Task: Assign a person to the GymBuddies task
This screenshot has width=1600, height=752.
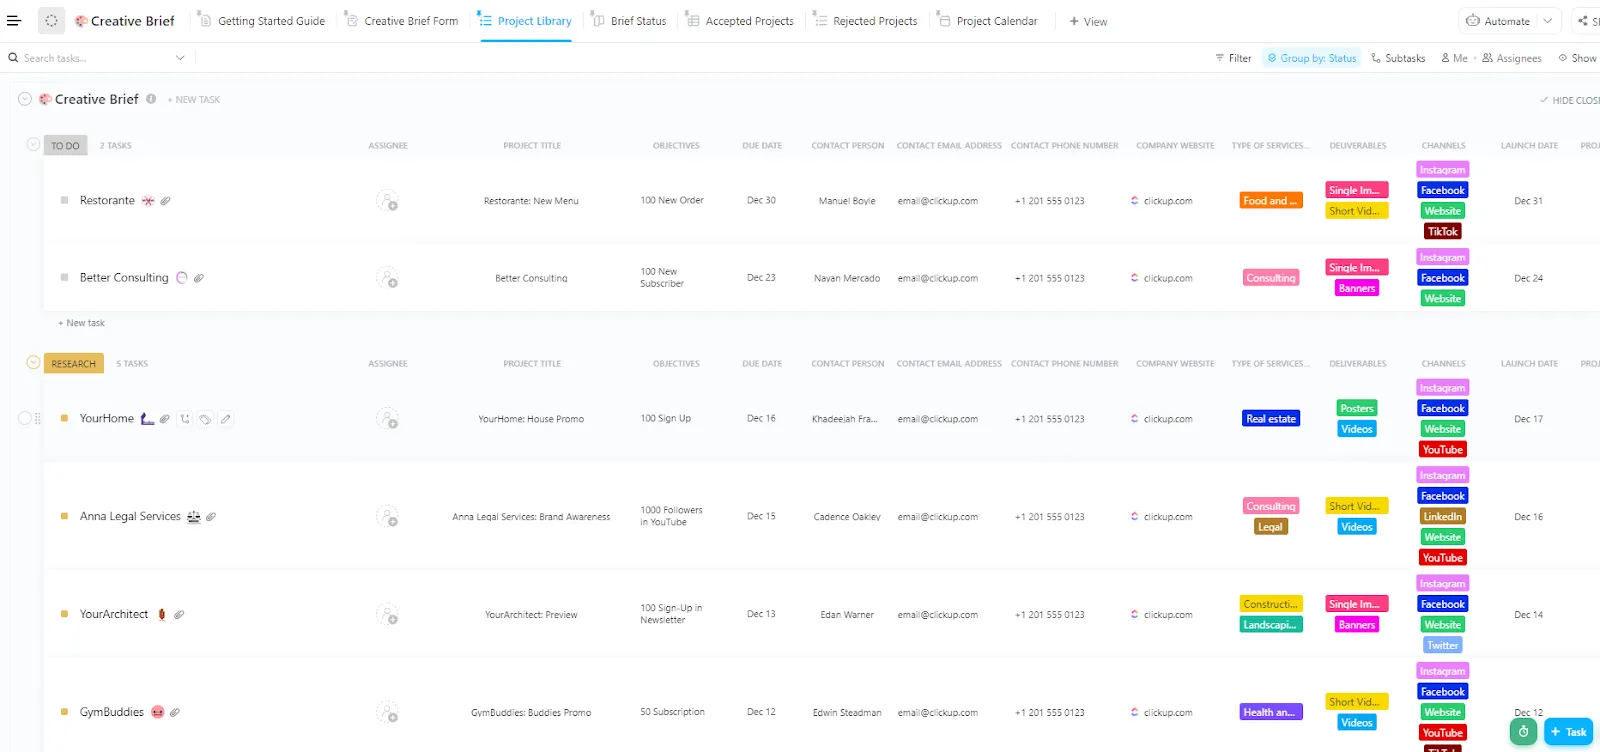Action: pos(387,713)
